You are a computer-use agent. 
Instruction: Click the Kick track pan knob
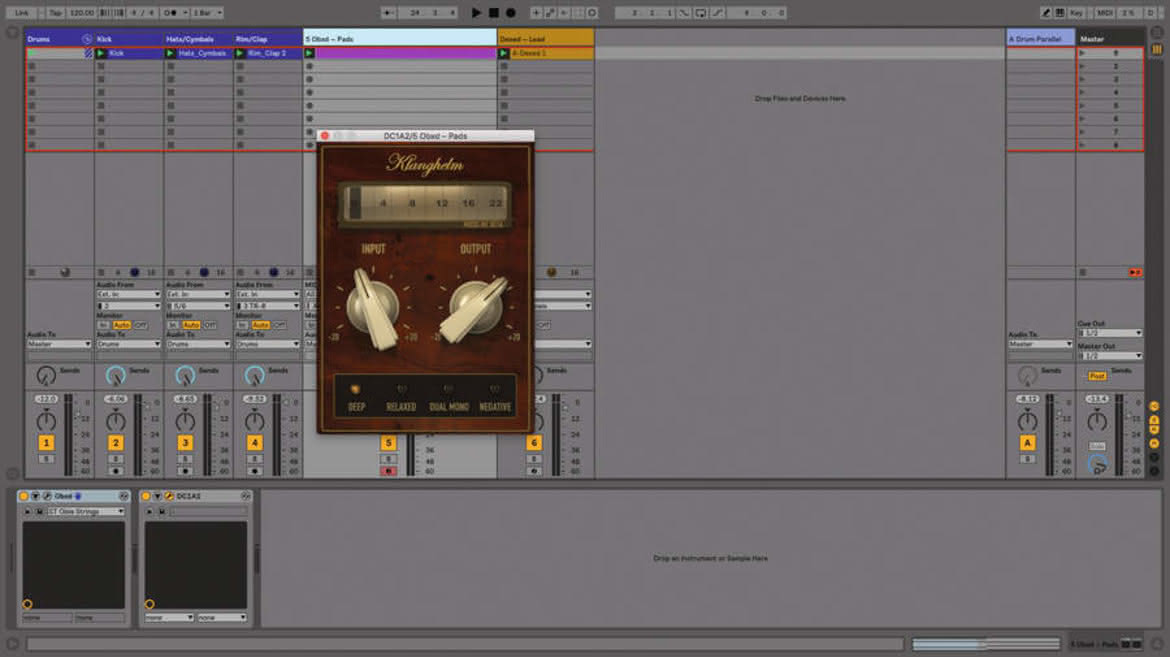click(x=116, y=420)
